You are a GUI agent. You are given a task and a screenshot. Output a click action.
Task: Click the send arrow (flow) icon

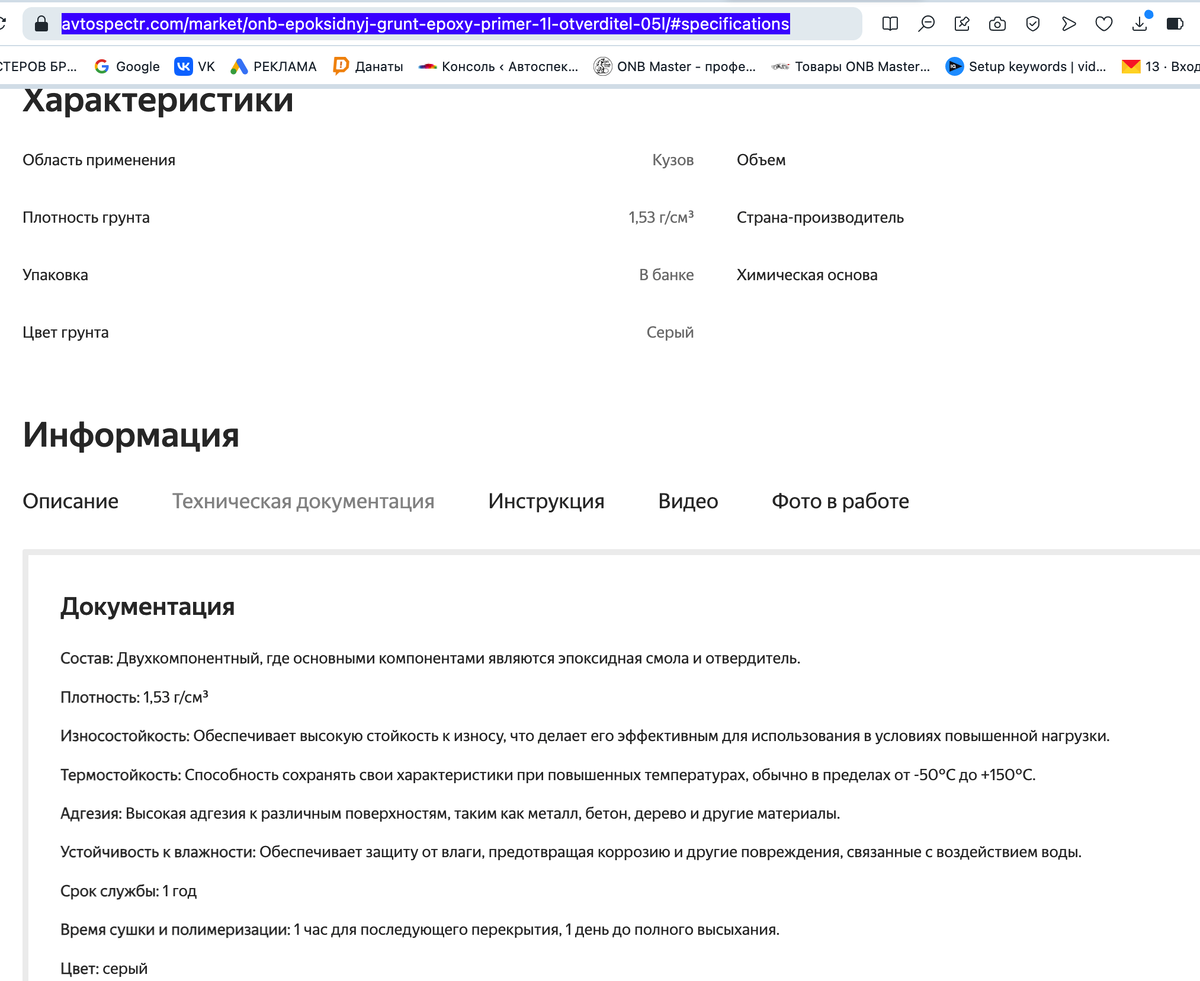tap(1068, 23)
